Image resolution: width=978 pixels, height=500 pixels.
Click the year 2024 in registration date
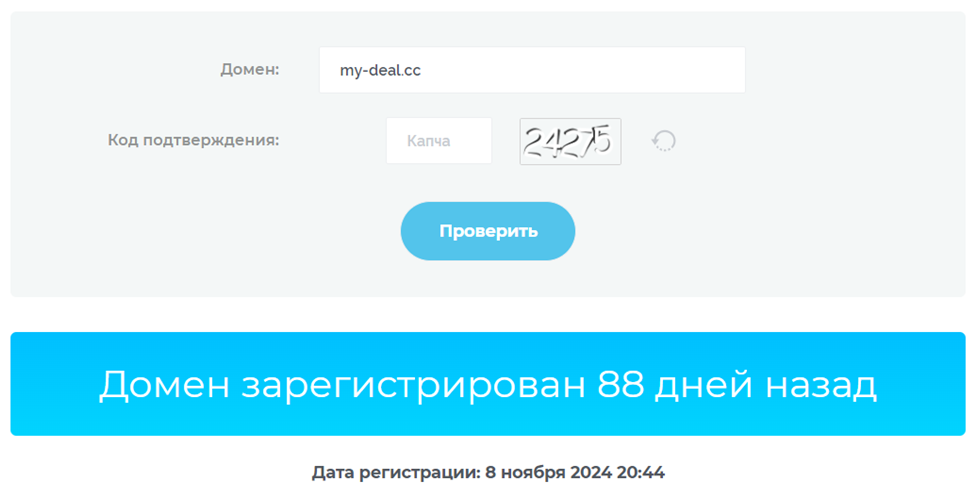[x=590, y=473]
